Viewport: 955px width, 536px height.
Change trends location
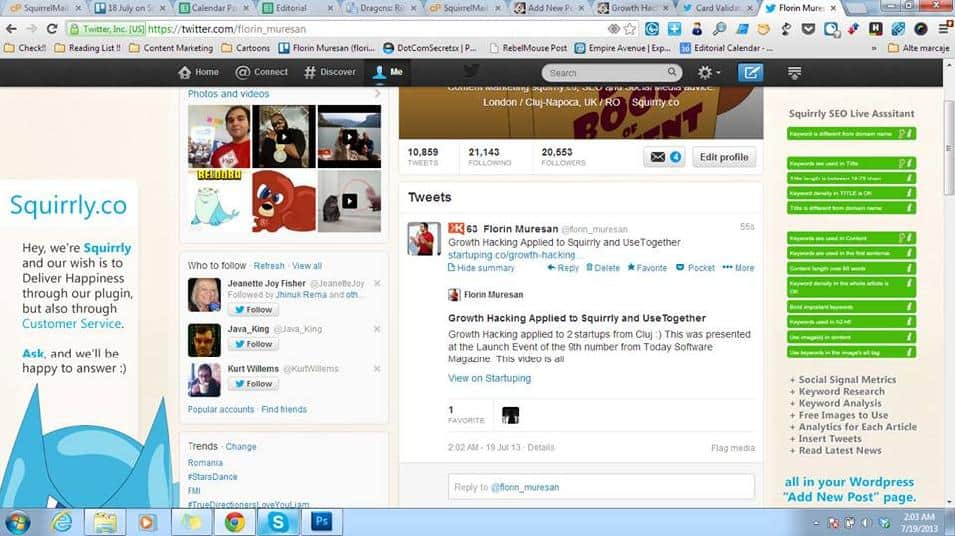[241, 446]
